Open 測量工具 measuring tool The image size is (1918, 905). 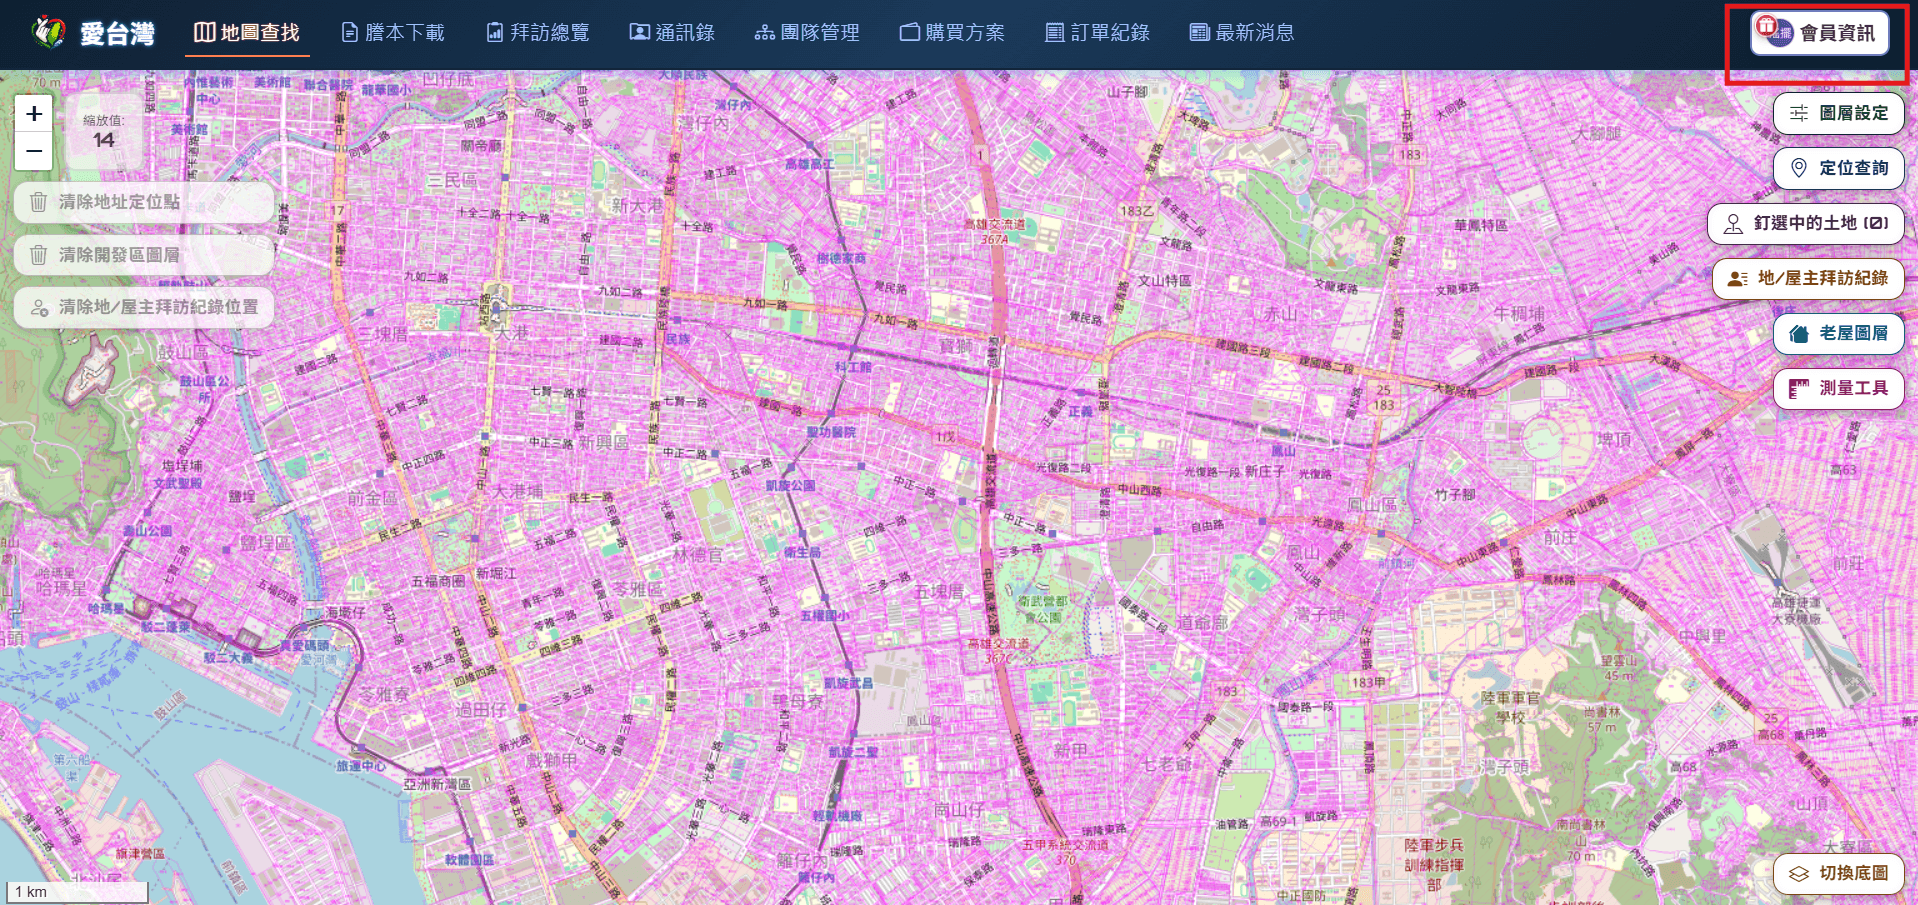pyautogui.click(x=1838, y=388)
